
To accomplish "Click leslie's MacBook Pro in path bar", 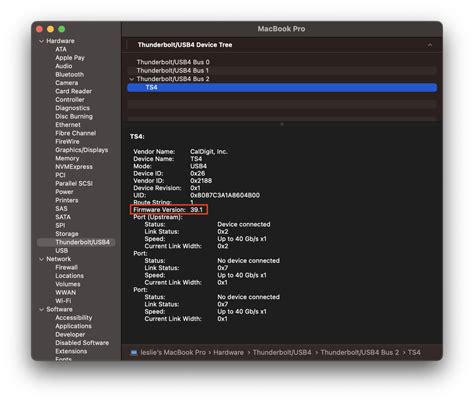I will (x=173, y=353).
